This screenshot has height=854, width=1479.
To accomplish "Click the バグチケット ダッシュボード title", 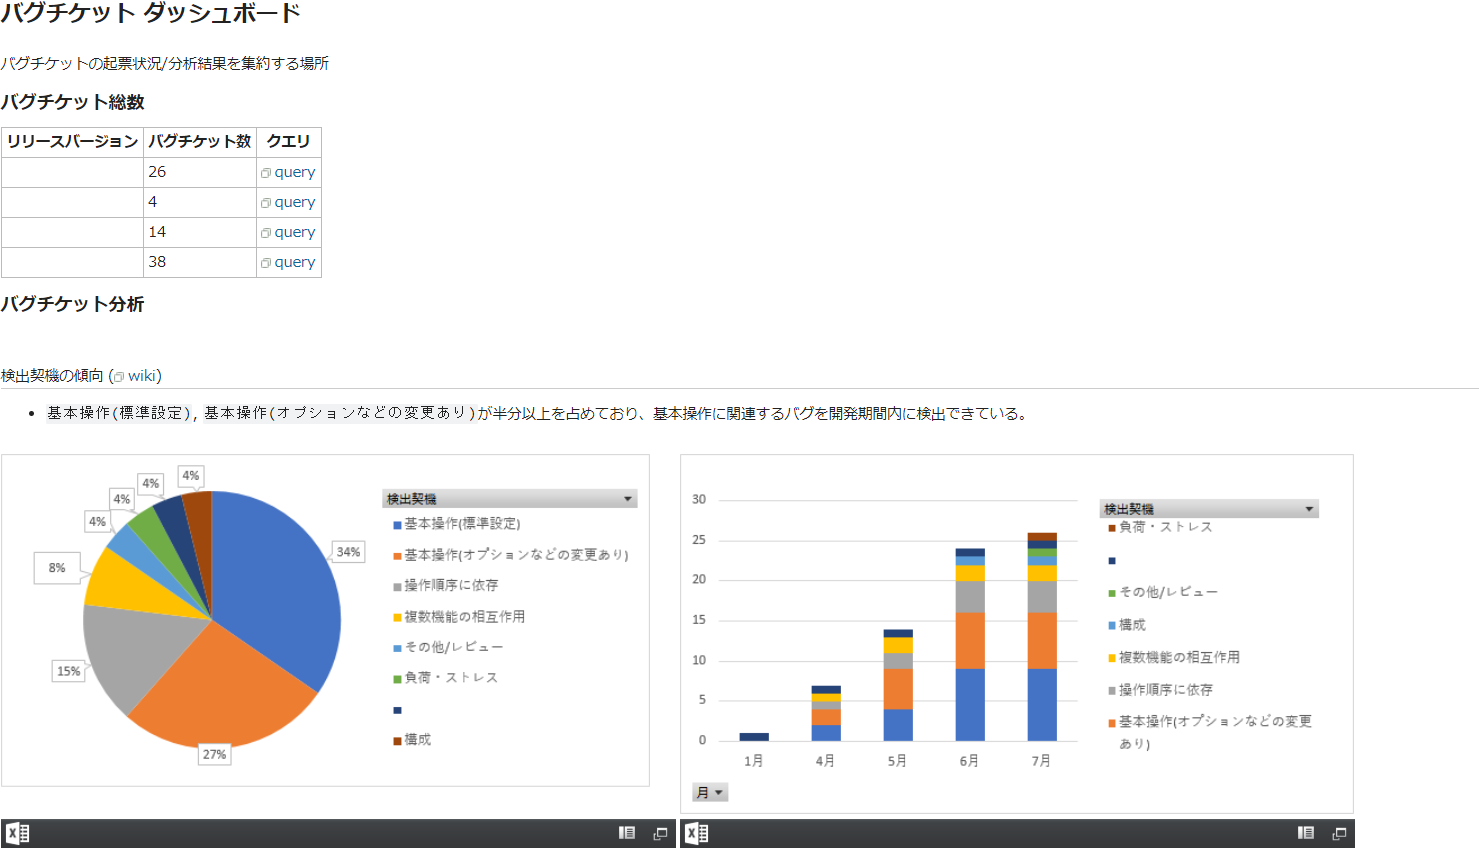I will pos(150,13).
